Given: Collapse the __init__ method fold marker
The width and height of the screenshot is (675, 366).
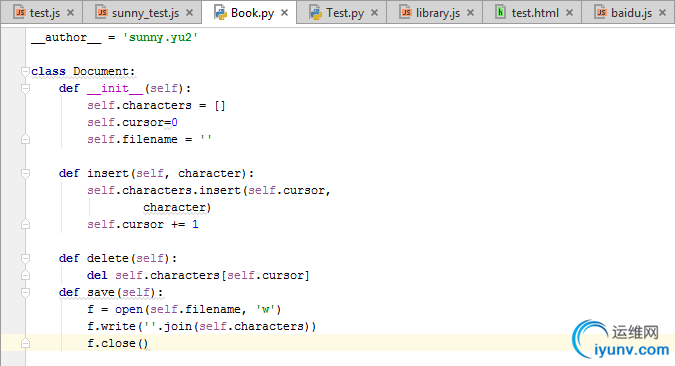Looking at the screenshot, I should 25,89.
